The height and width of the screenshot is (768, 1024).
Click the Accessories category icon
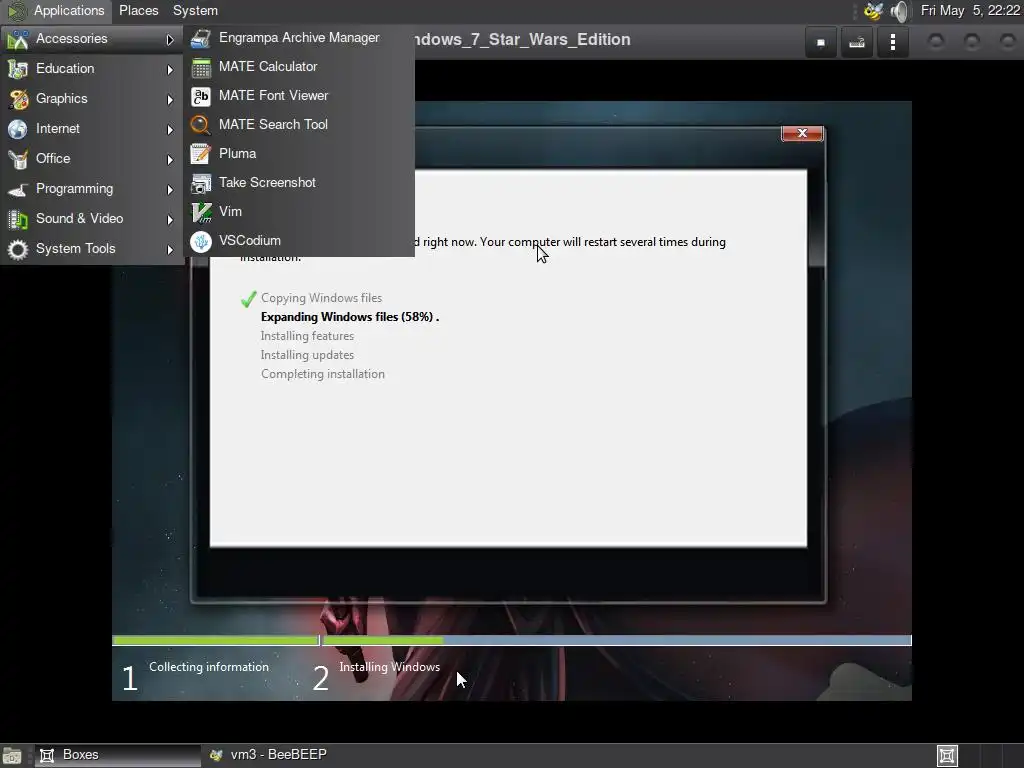tap(18, 39)
